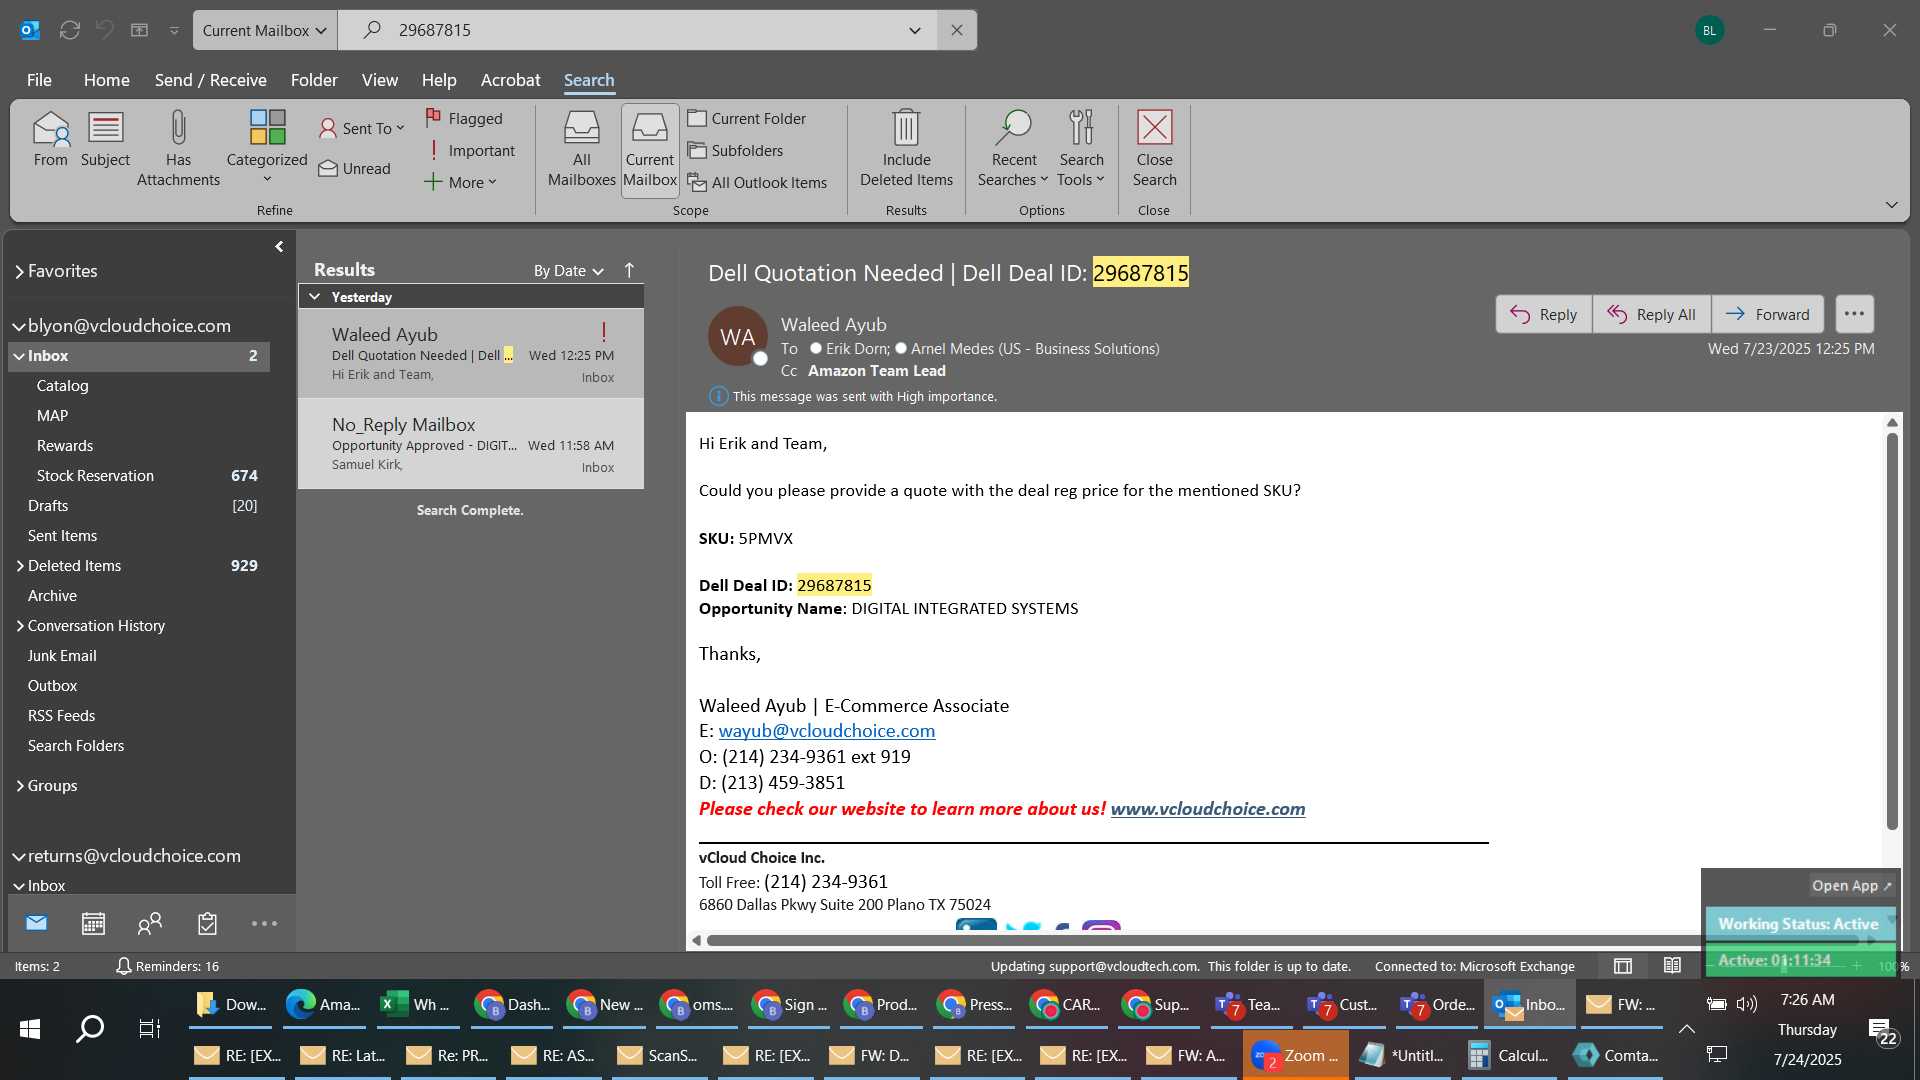Collapse Yesterday group in results

point(314,297)
